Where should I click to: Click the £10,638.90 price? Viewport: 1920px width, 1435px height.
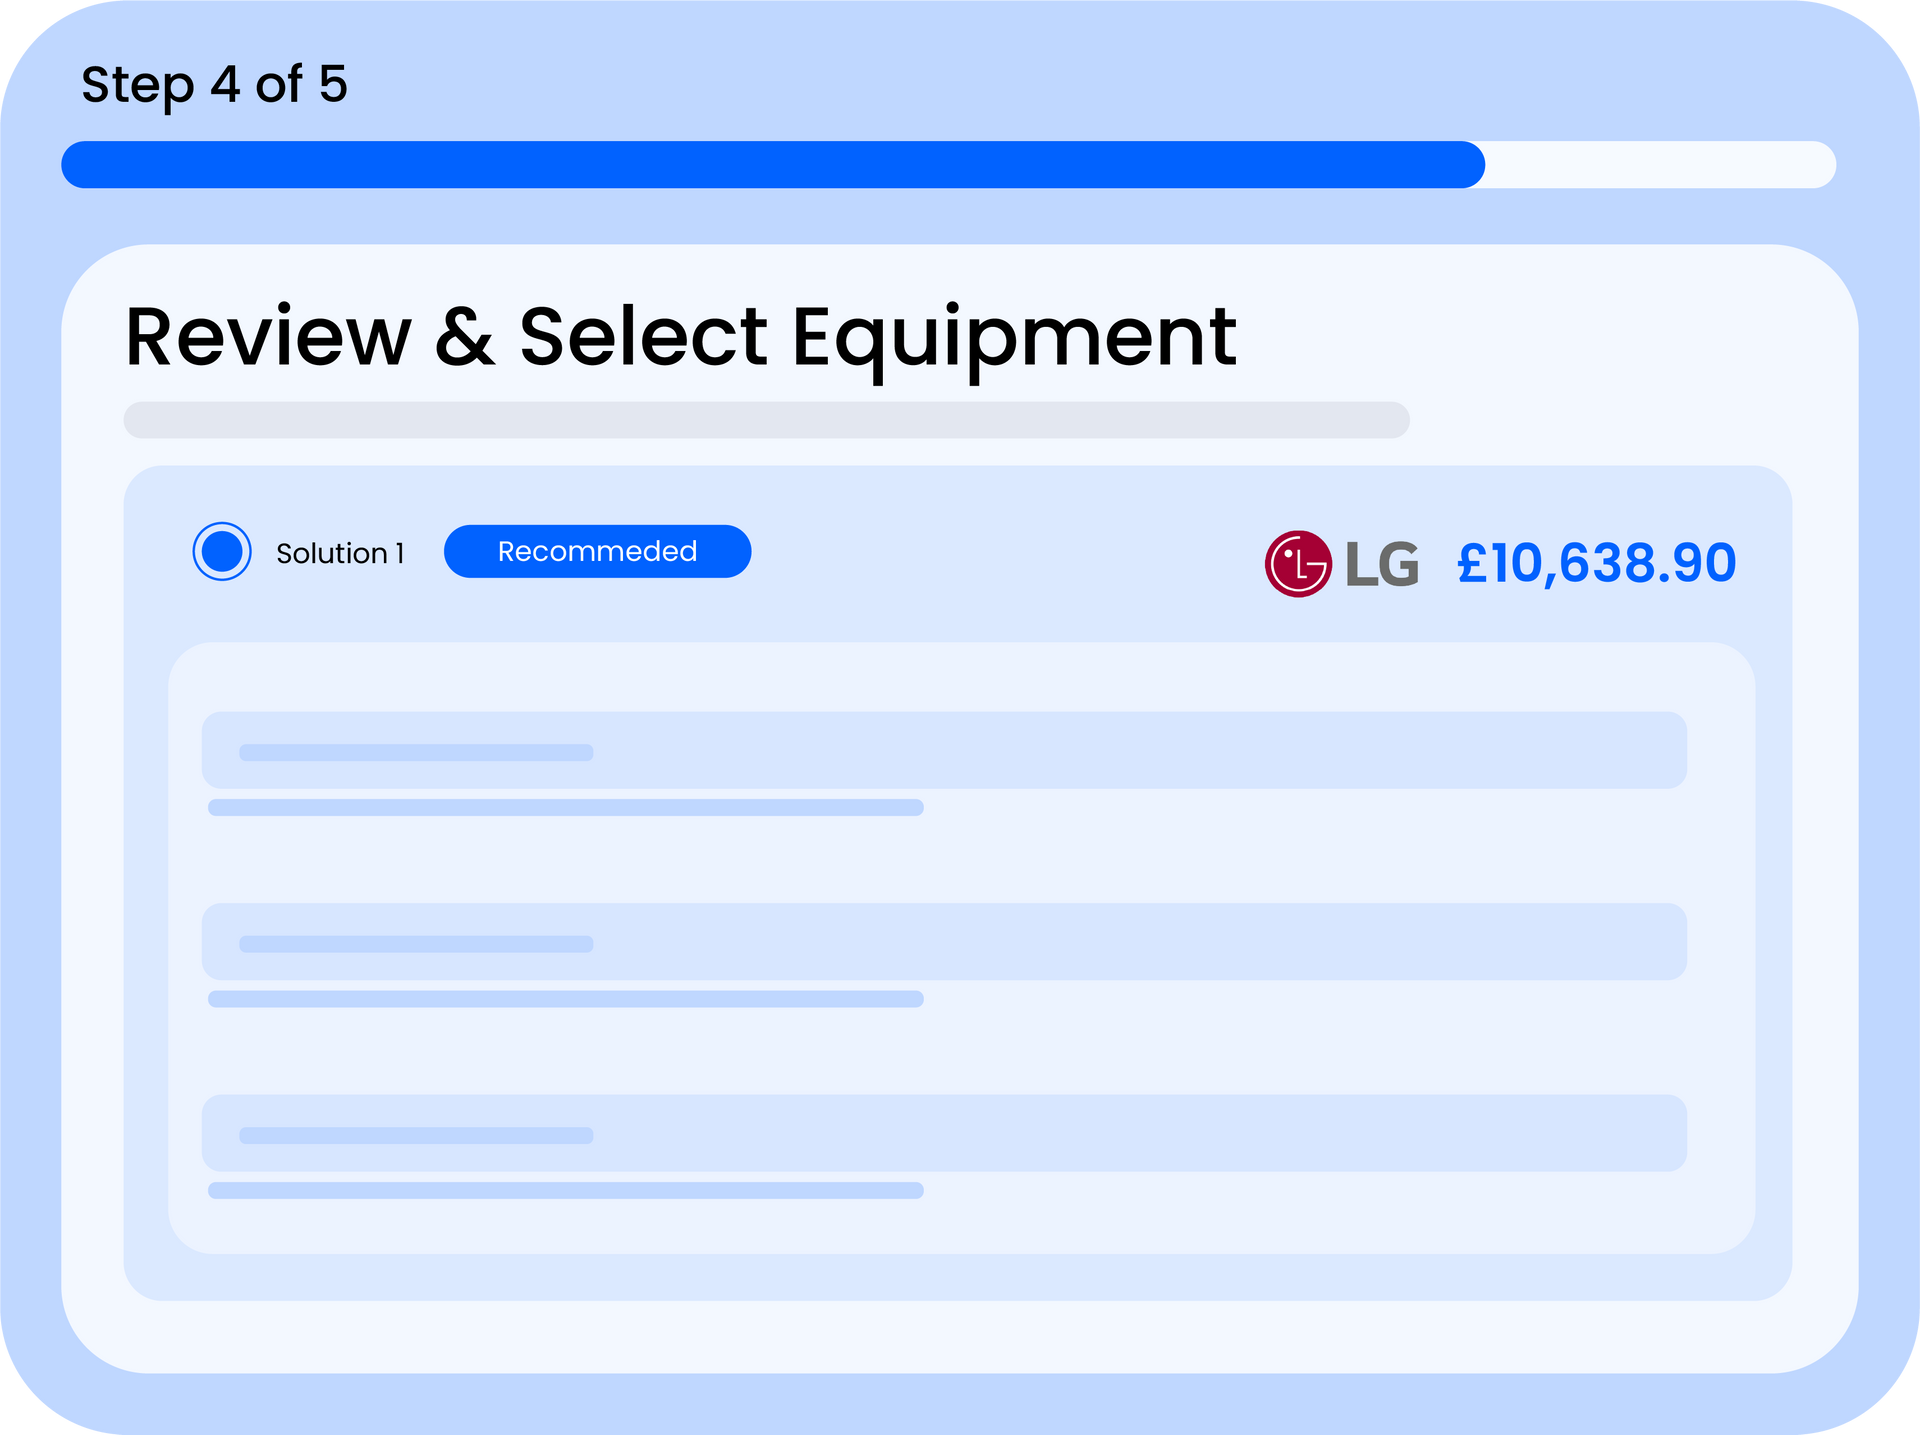[x=1596, y=563]
